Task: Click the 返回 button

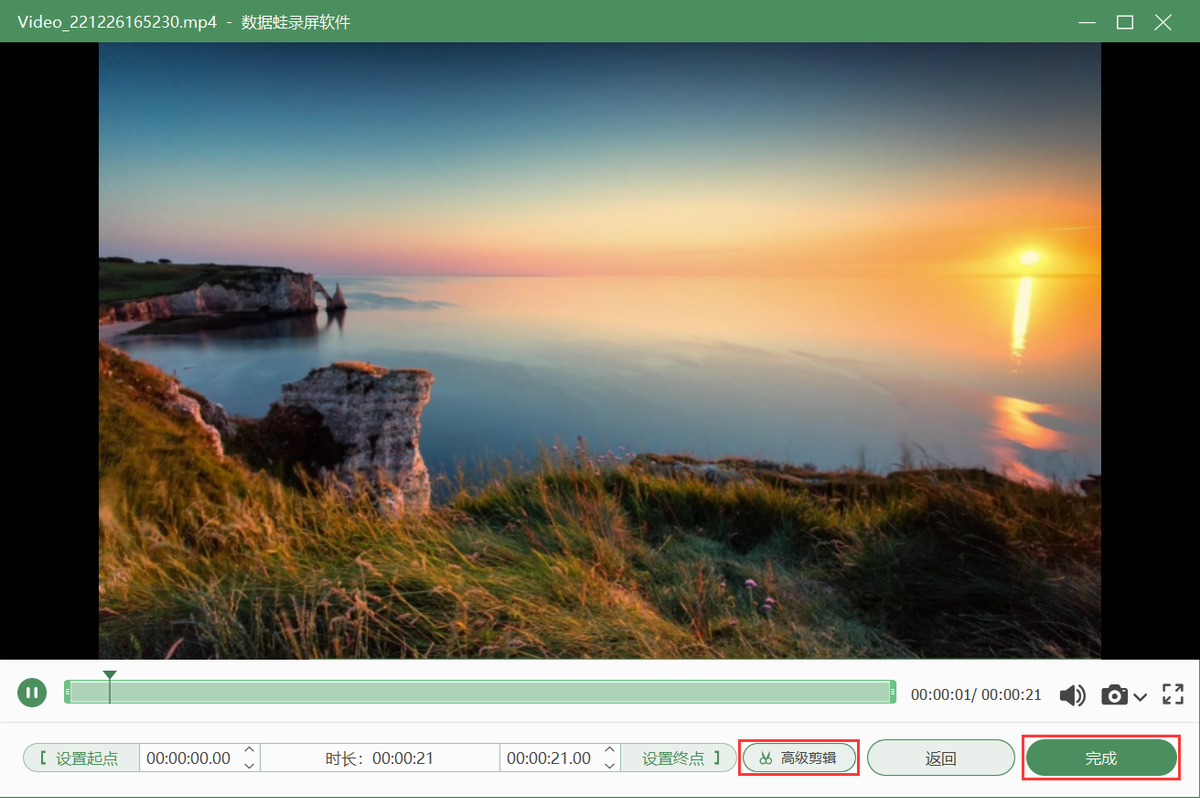Action: click(941, 758)
